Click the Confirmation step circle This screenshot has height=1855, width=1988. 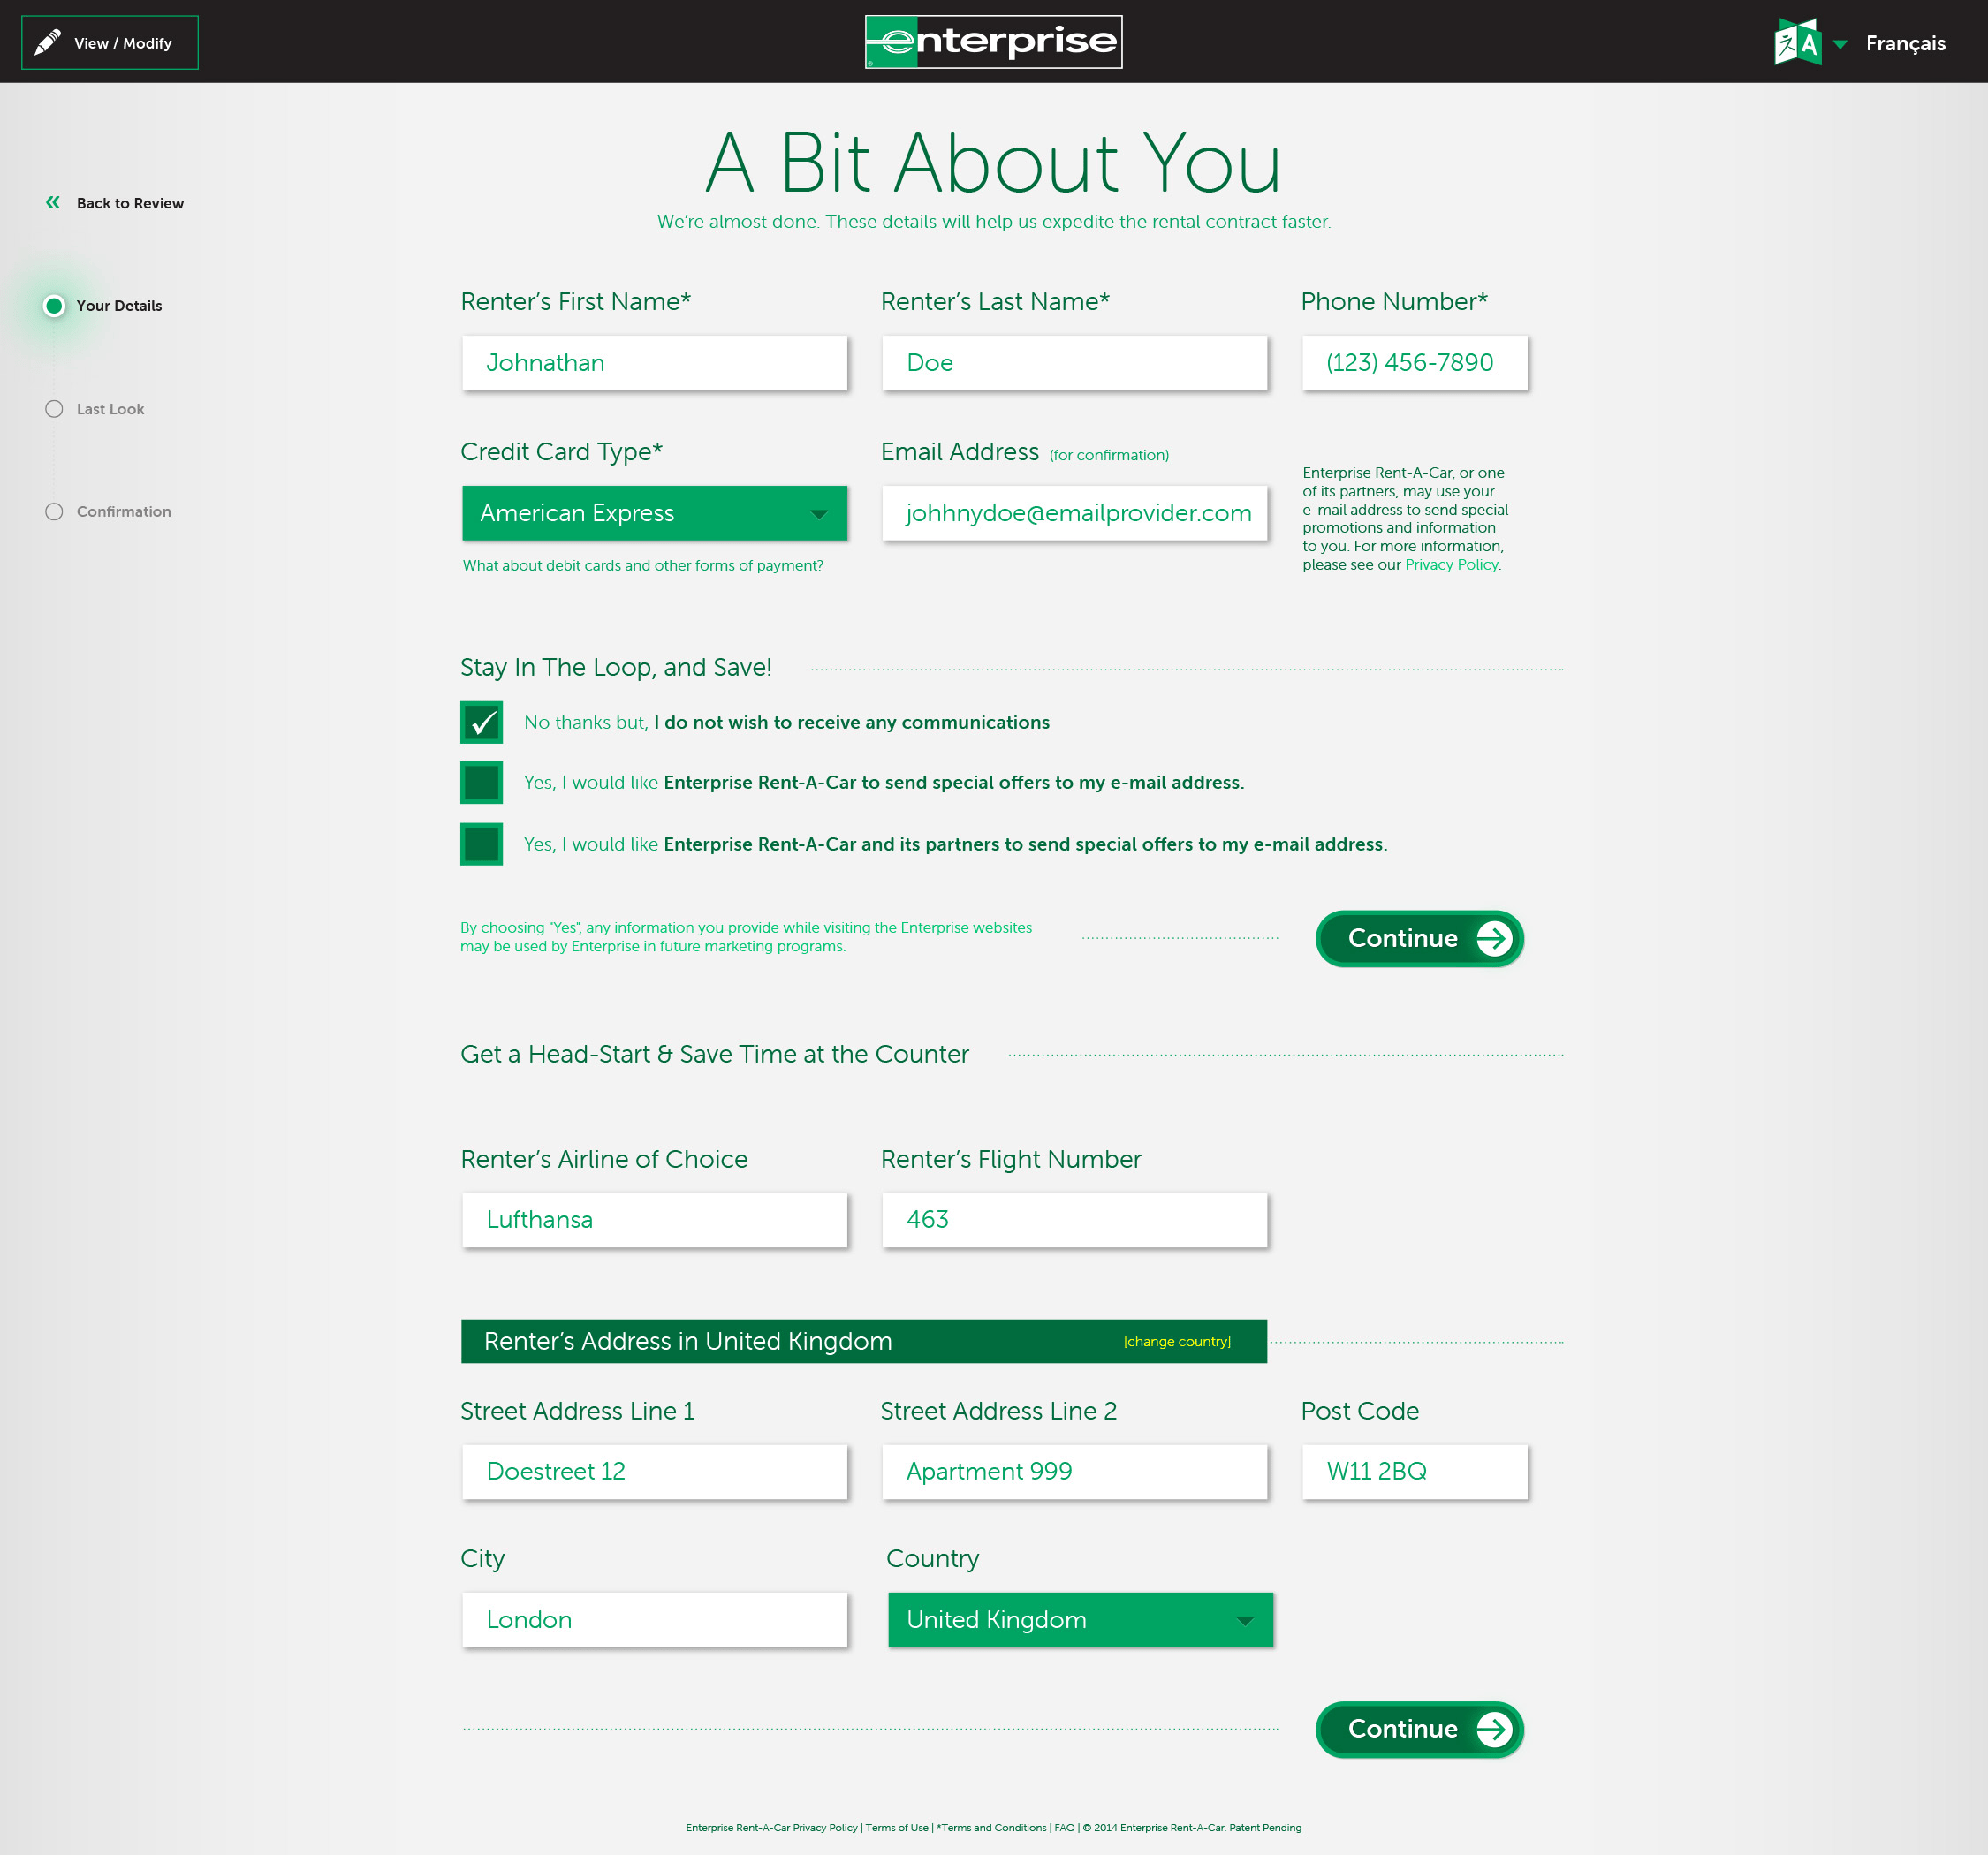coord(54,511)
